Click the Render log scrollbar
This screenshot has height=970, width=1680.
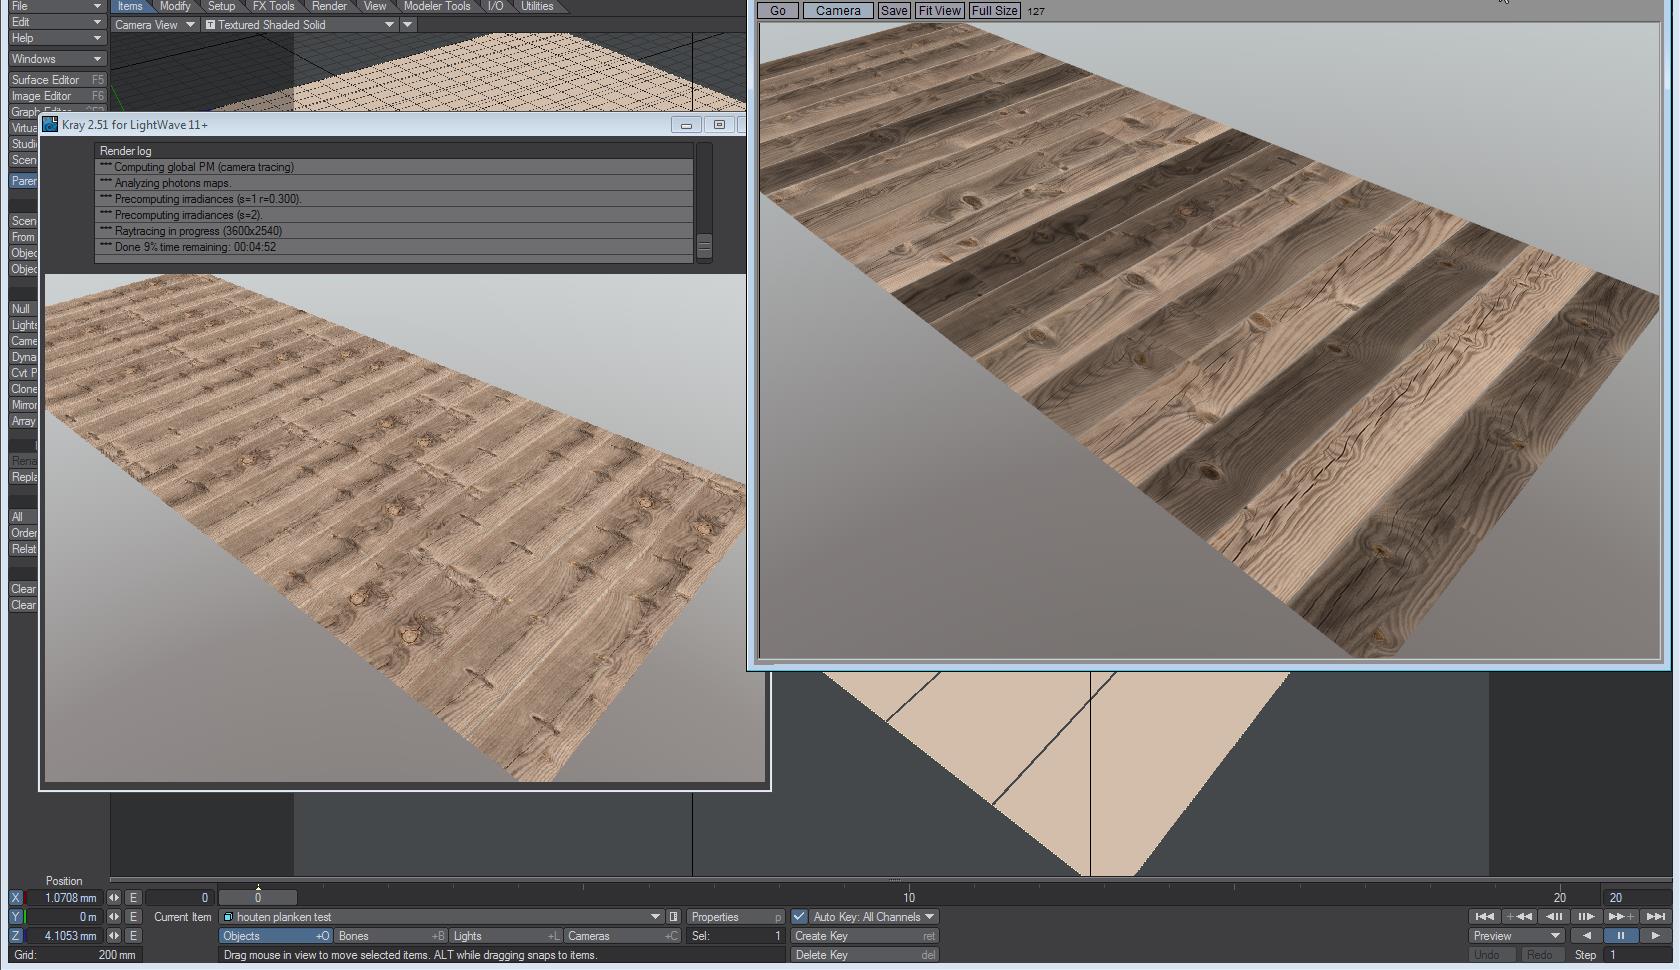pyautogui.click(x=704, y=245)
